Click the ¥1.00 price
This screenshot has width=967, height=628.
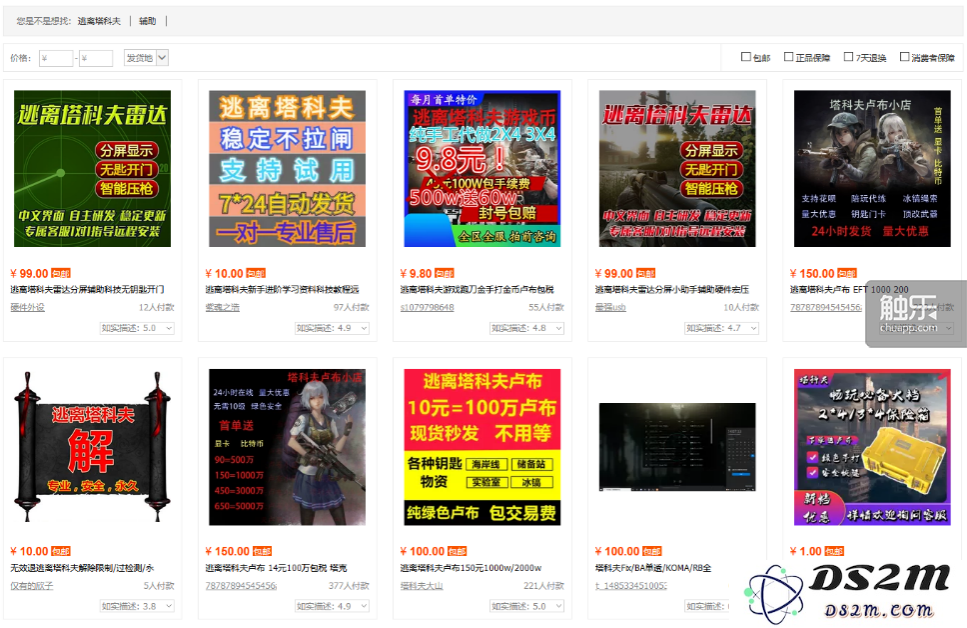(806, 552)
